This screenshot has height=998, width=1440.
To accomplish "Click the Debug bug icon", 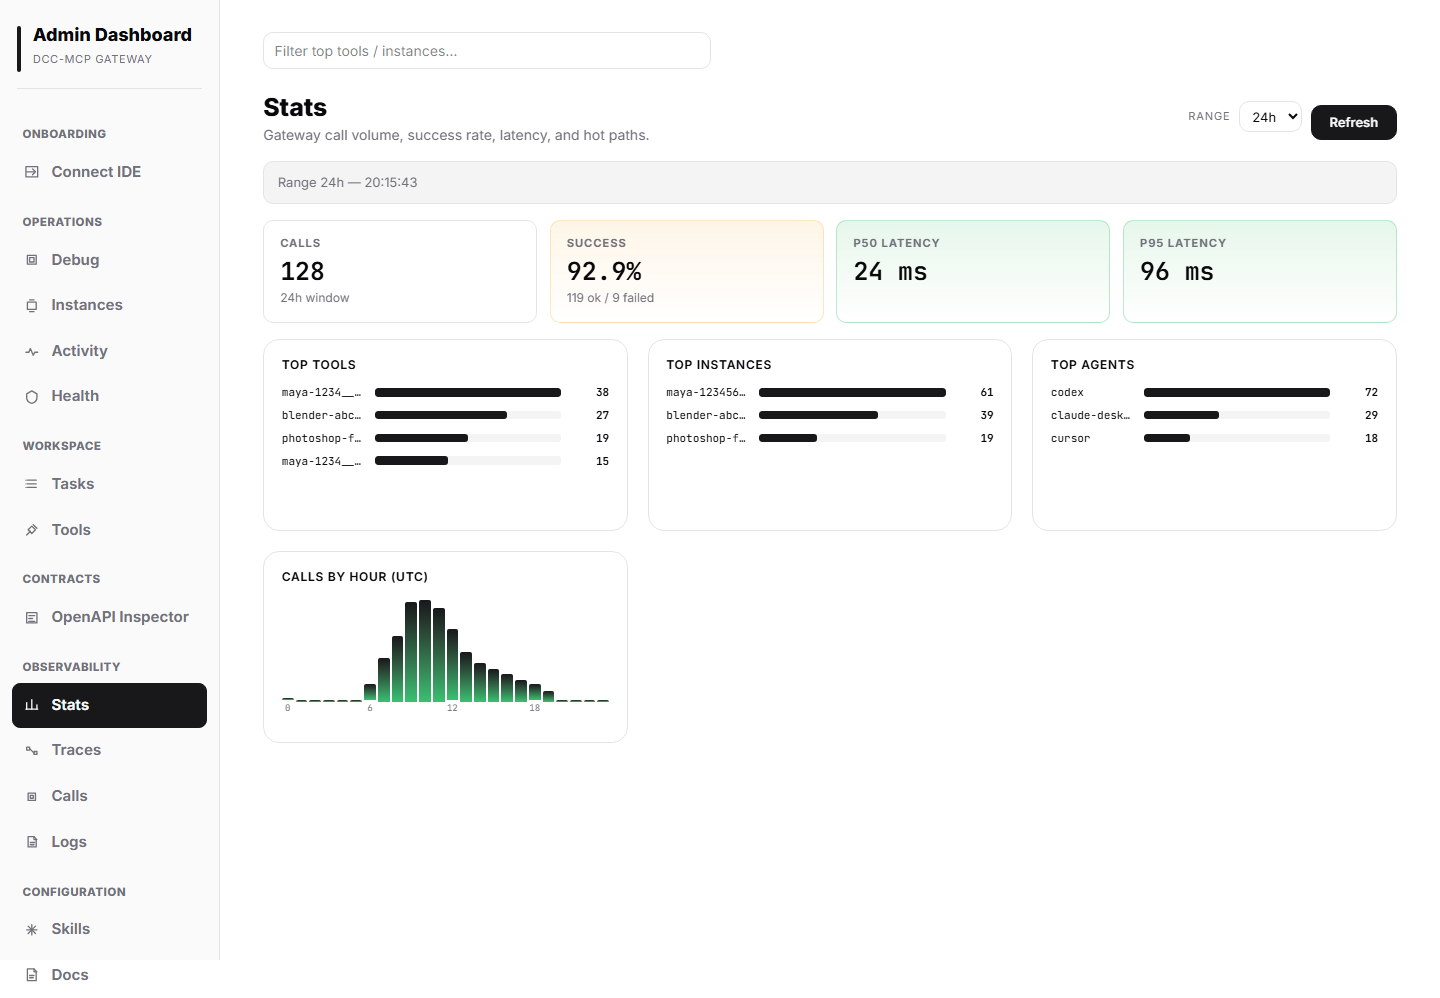I will (x=32, y=260).
